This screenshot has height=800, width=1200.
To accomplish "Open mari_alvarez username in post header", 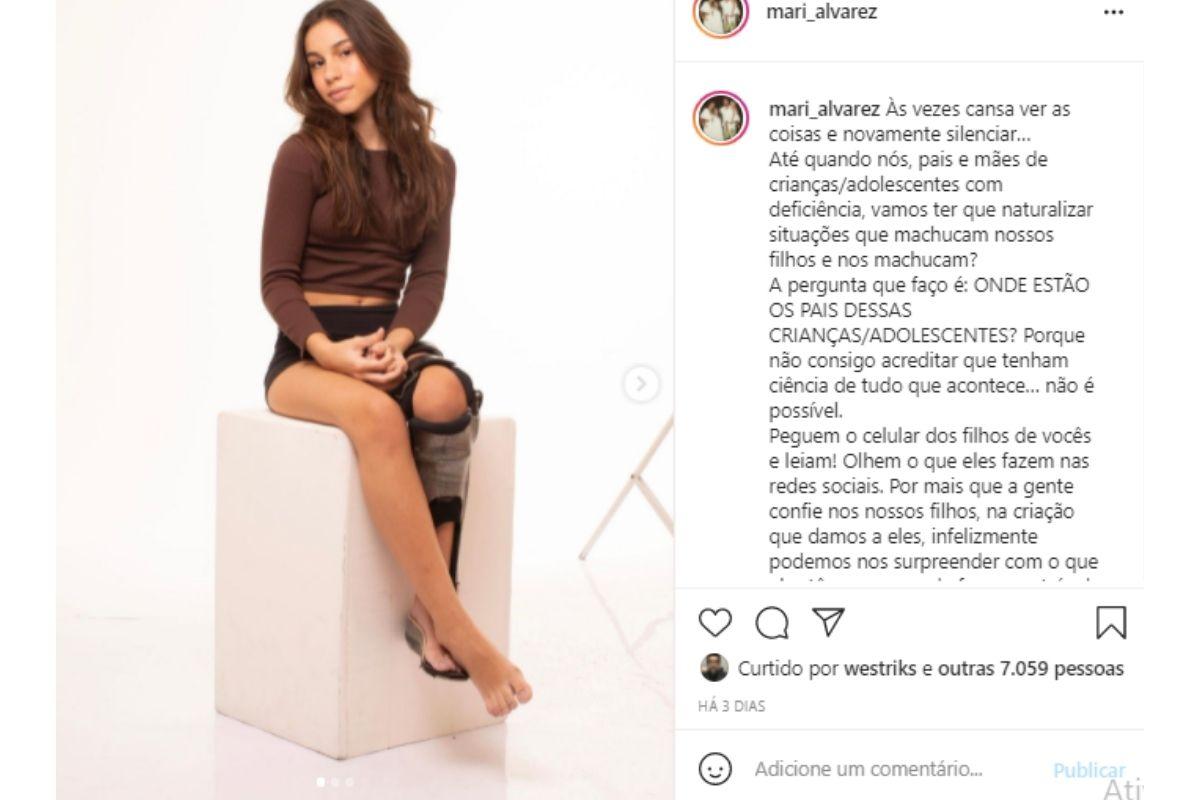I will pyautogui.click(x=821, y=13).
